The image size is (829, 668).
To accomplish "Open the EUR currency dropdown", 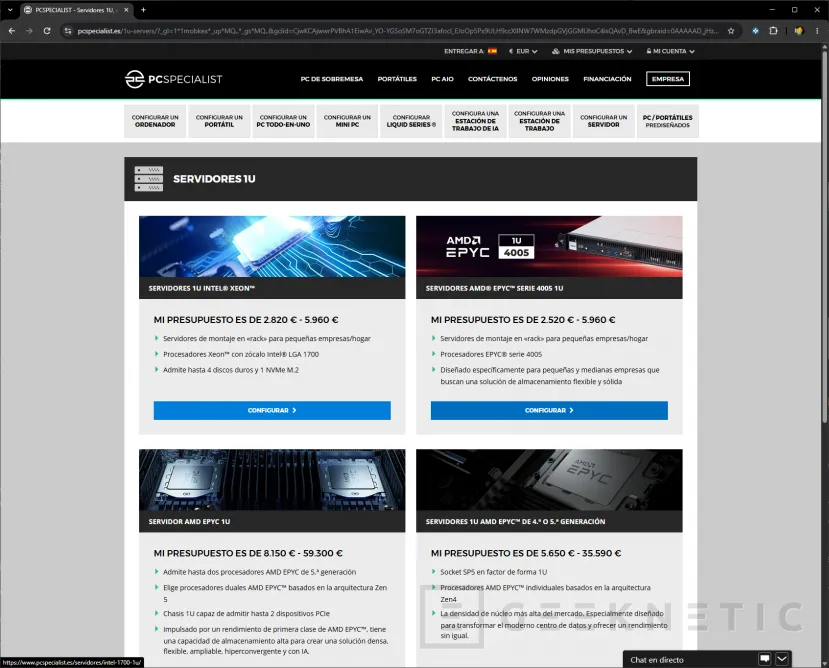I will pyautogui.click(x=523, y=51).
